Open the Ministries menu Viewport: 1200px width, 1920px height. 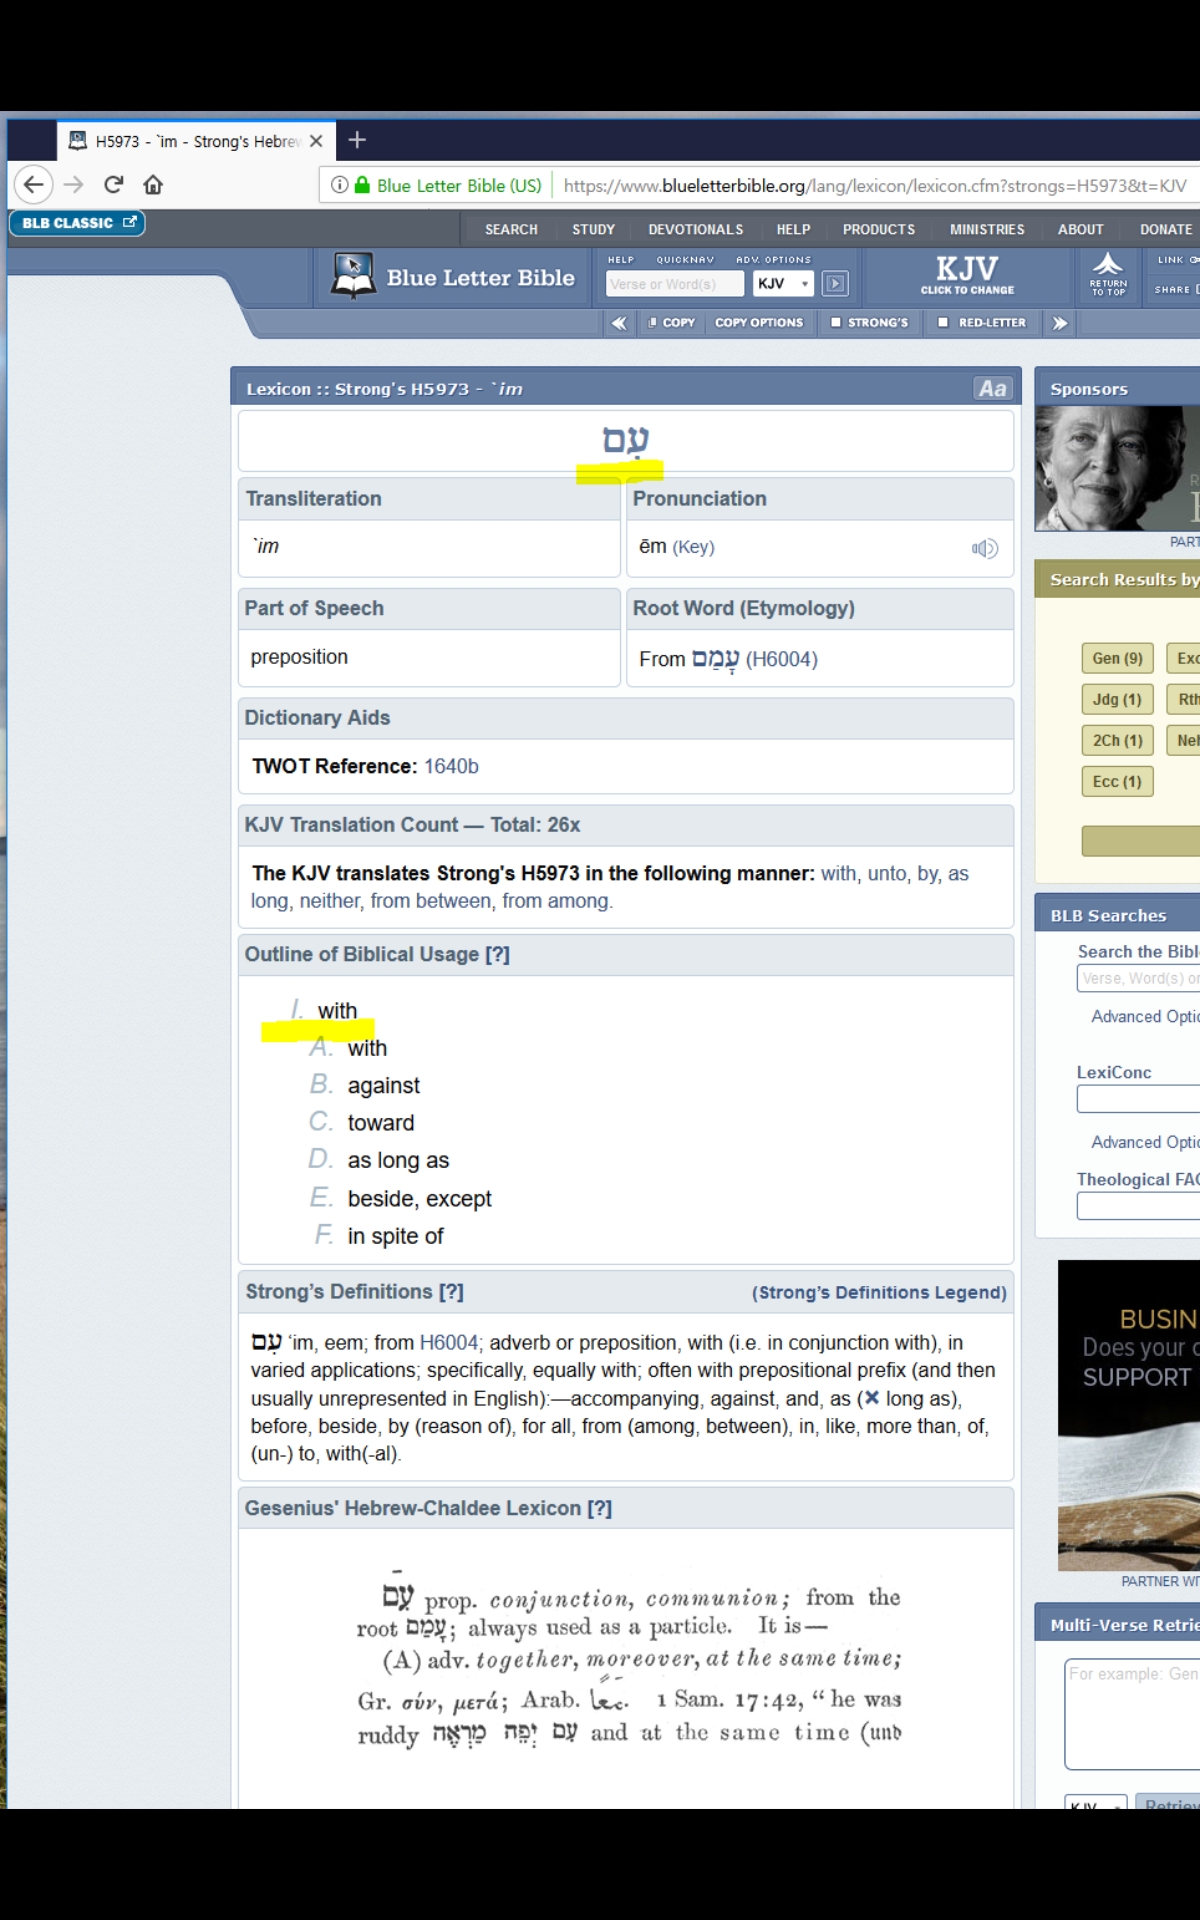point(987,229)
